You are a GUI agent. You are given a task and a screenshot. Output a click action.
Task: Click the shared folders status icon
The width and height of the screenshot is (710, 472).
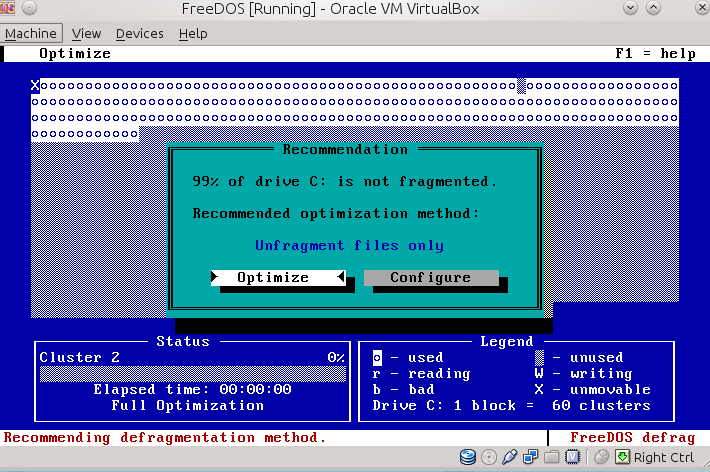(551, 457)
